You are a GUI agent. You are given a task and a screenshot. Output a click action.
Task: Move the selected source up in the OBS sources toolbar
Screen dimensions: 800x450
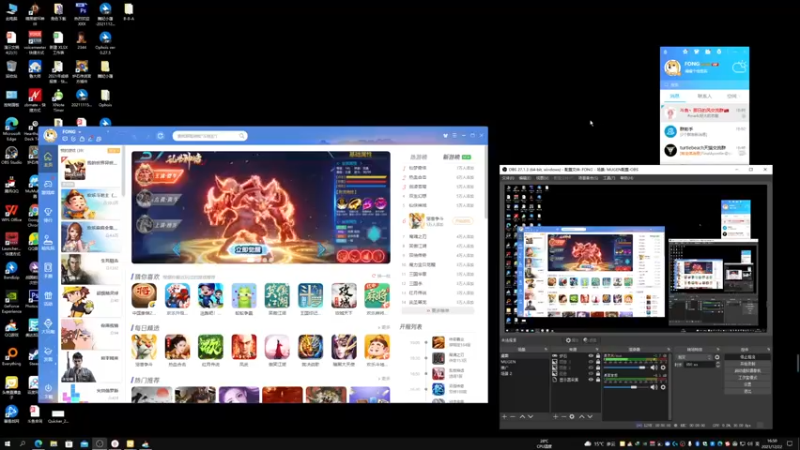tap(581, 417)
